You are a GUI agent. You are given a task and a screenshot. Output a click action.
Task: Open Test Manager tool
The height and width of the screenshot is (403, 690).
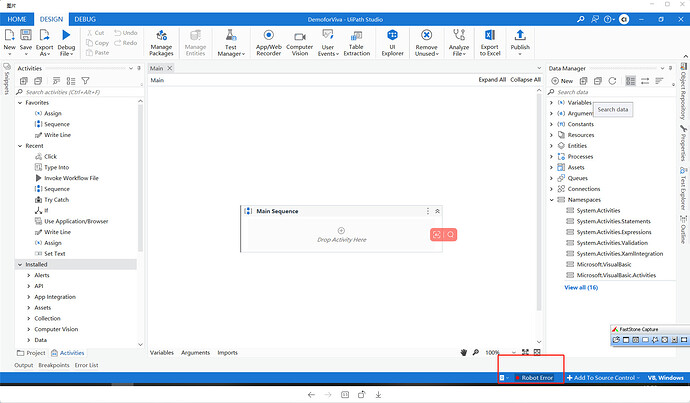(231, 43)
